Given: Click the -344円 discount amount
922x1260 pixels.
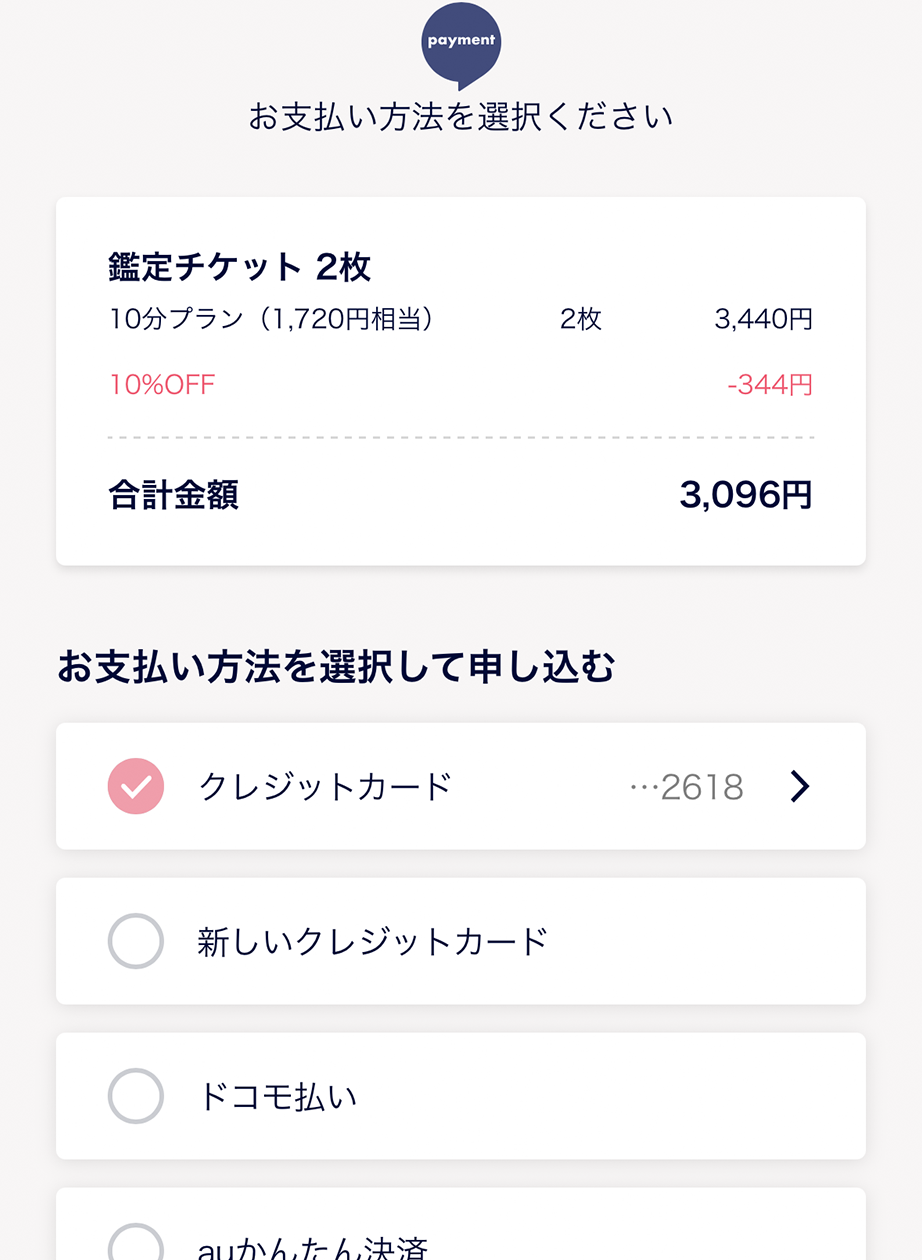Looking at the screenshot, I should [x=769, y=385].
